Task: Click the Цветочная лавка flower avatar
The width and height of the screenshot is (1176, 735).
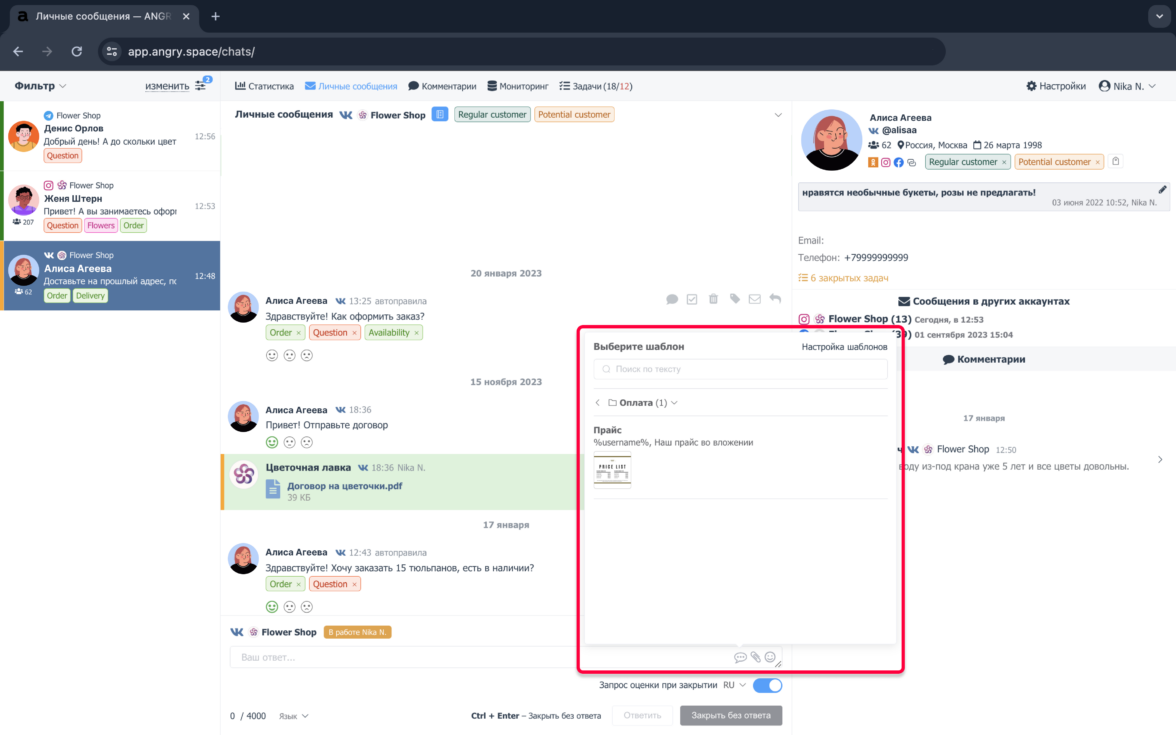Action: pos(244,474)
